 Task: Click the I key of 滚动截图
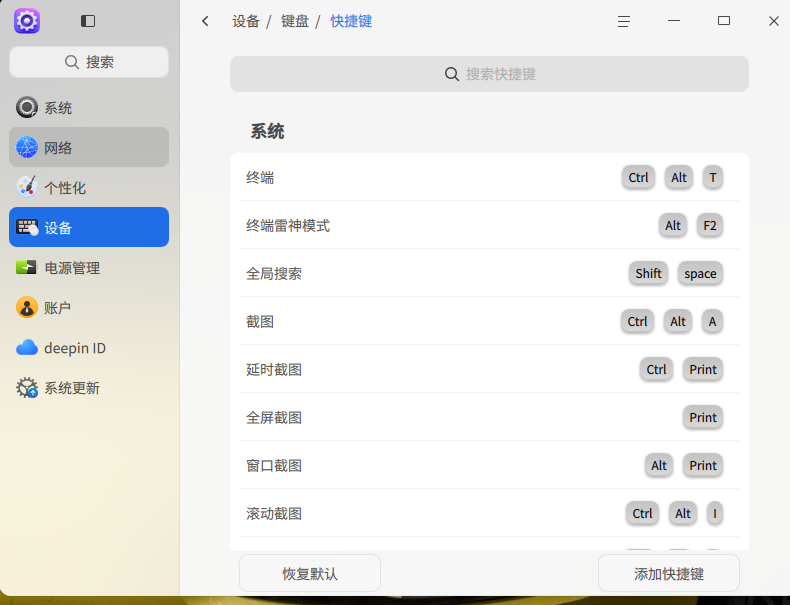(x=714, y=513)
